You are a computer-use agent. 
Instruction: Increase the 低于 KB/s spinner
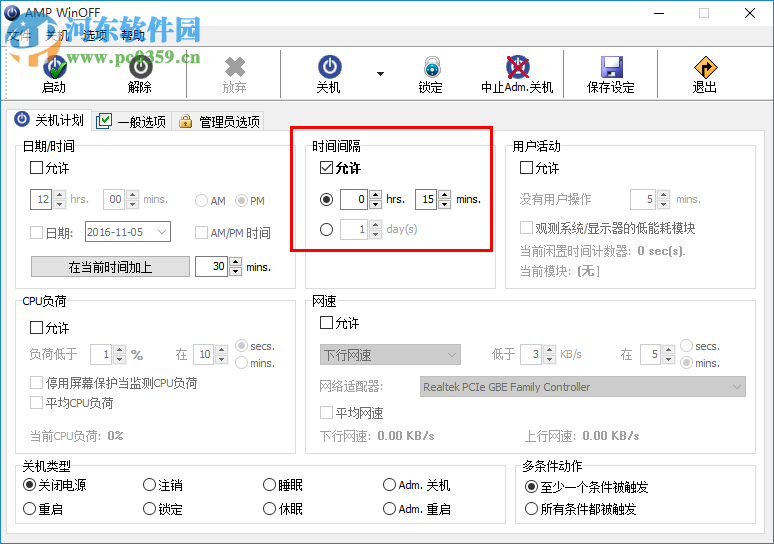click(x=549, y=350)
